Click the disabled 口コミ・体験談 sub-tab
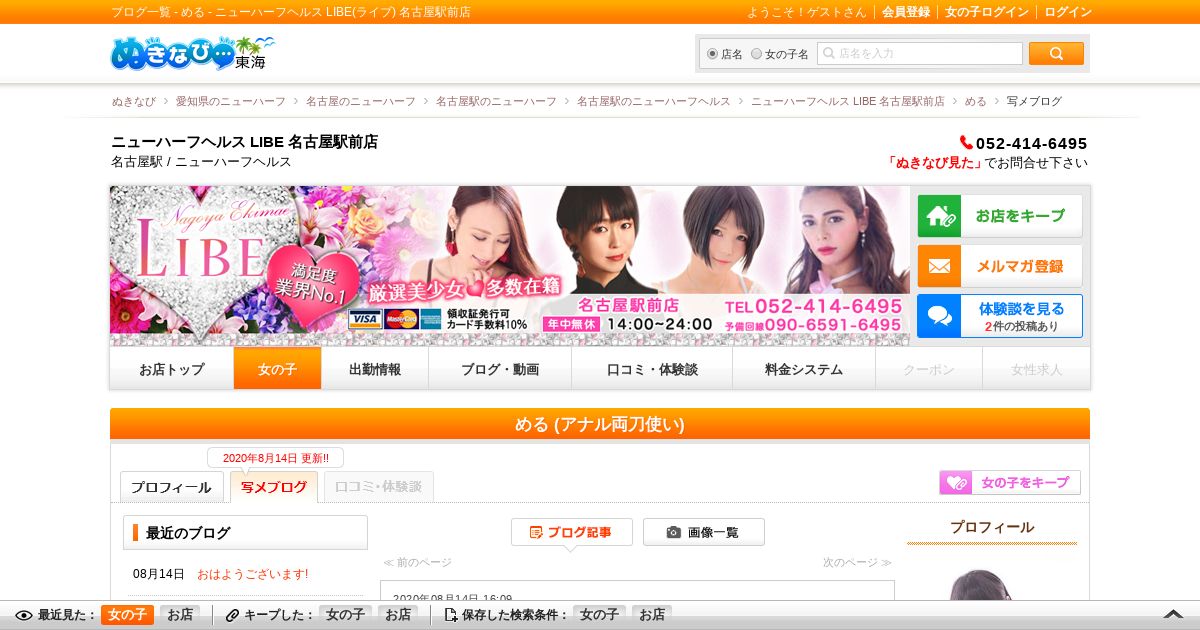 click(x=379, y=487)
